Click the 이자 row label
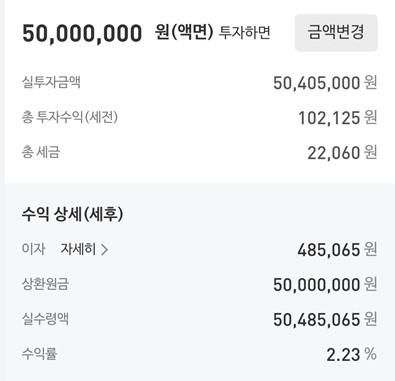This screenshot has height=381, width=395. coord(33,249)
